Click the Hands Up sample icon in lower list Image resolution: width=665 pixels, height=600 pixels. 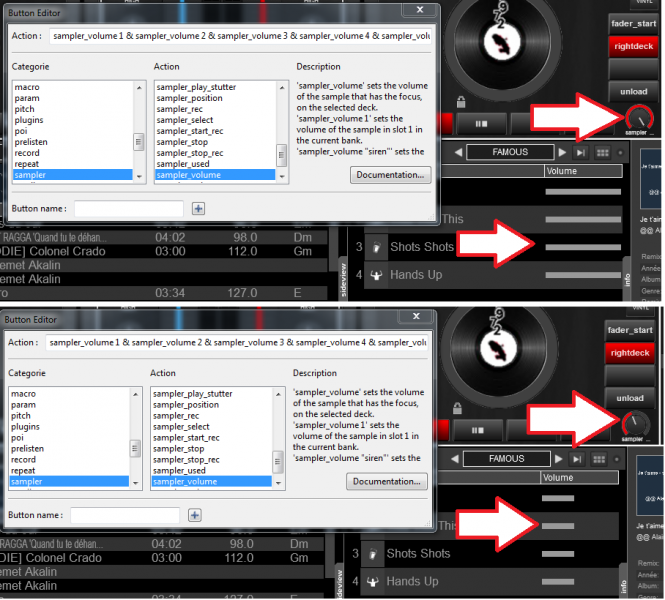(x=373, y=581)
